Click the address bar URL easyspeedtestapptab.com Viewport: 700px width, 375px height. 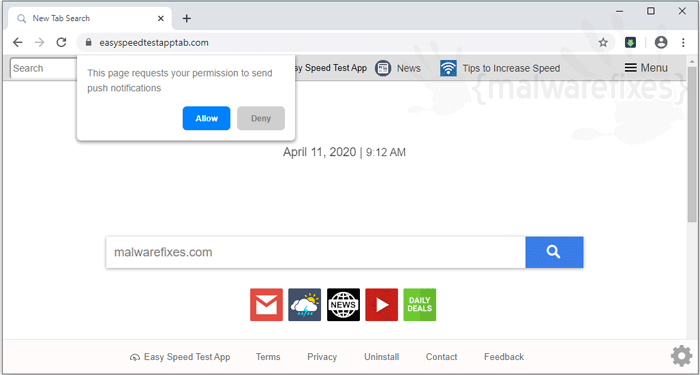coord(154,43)
